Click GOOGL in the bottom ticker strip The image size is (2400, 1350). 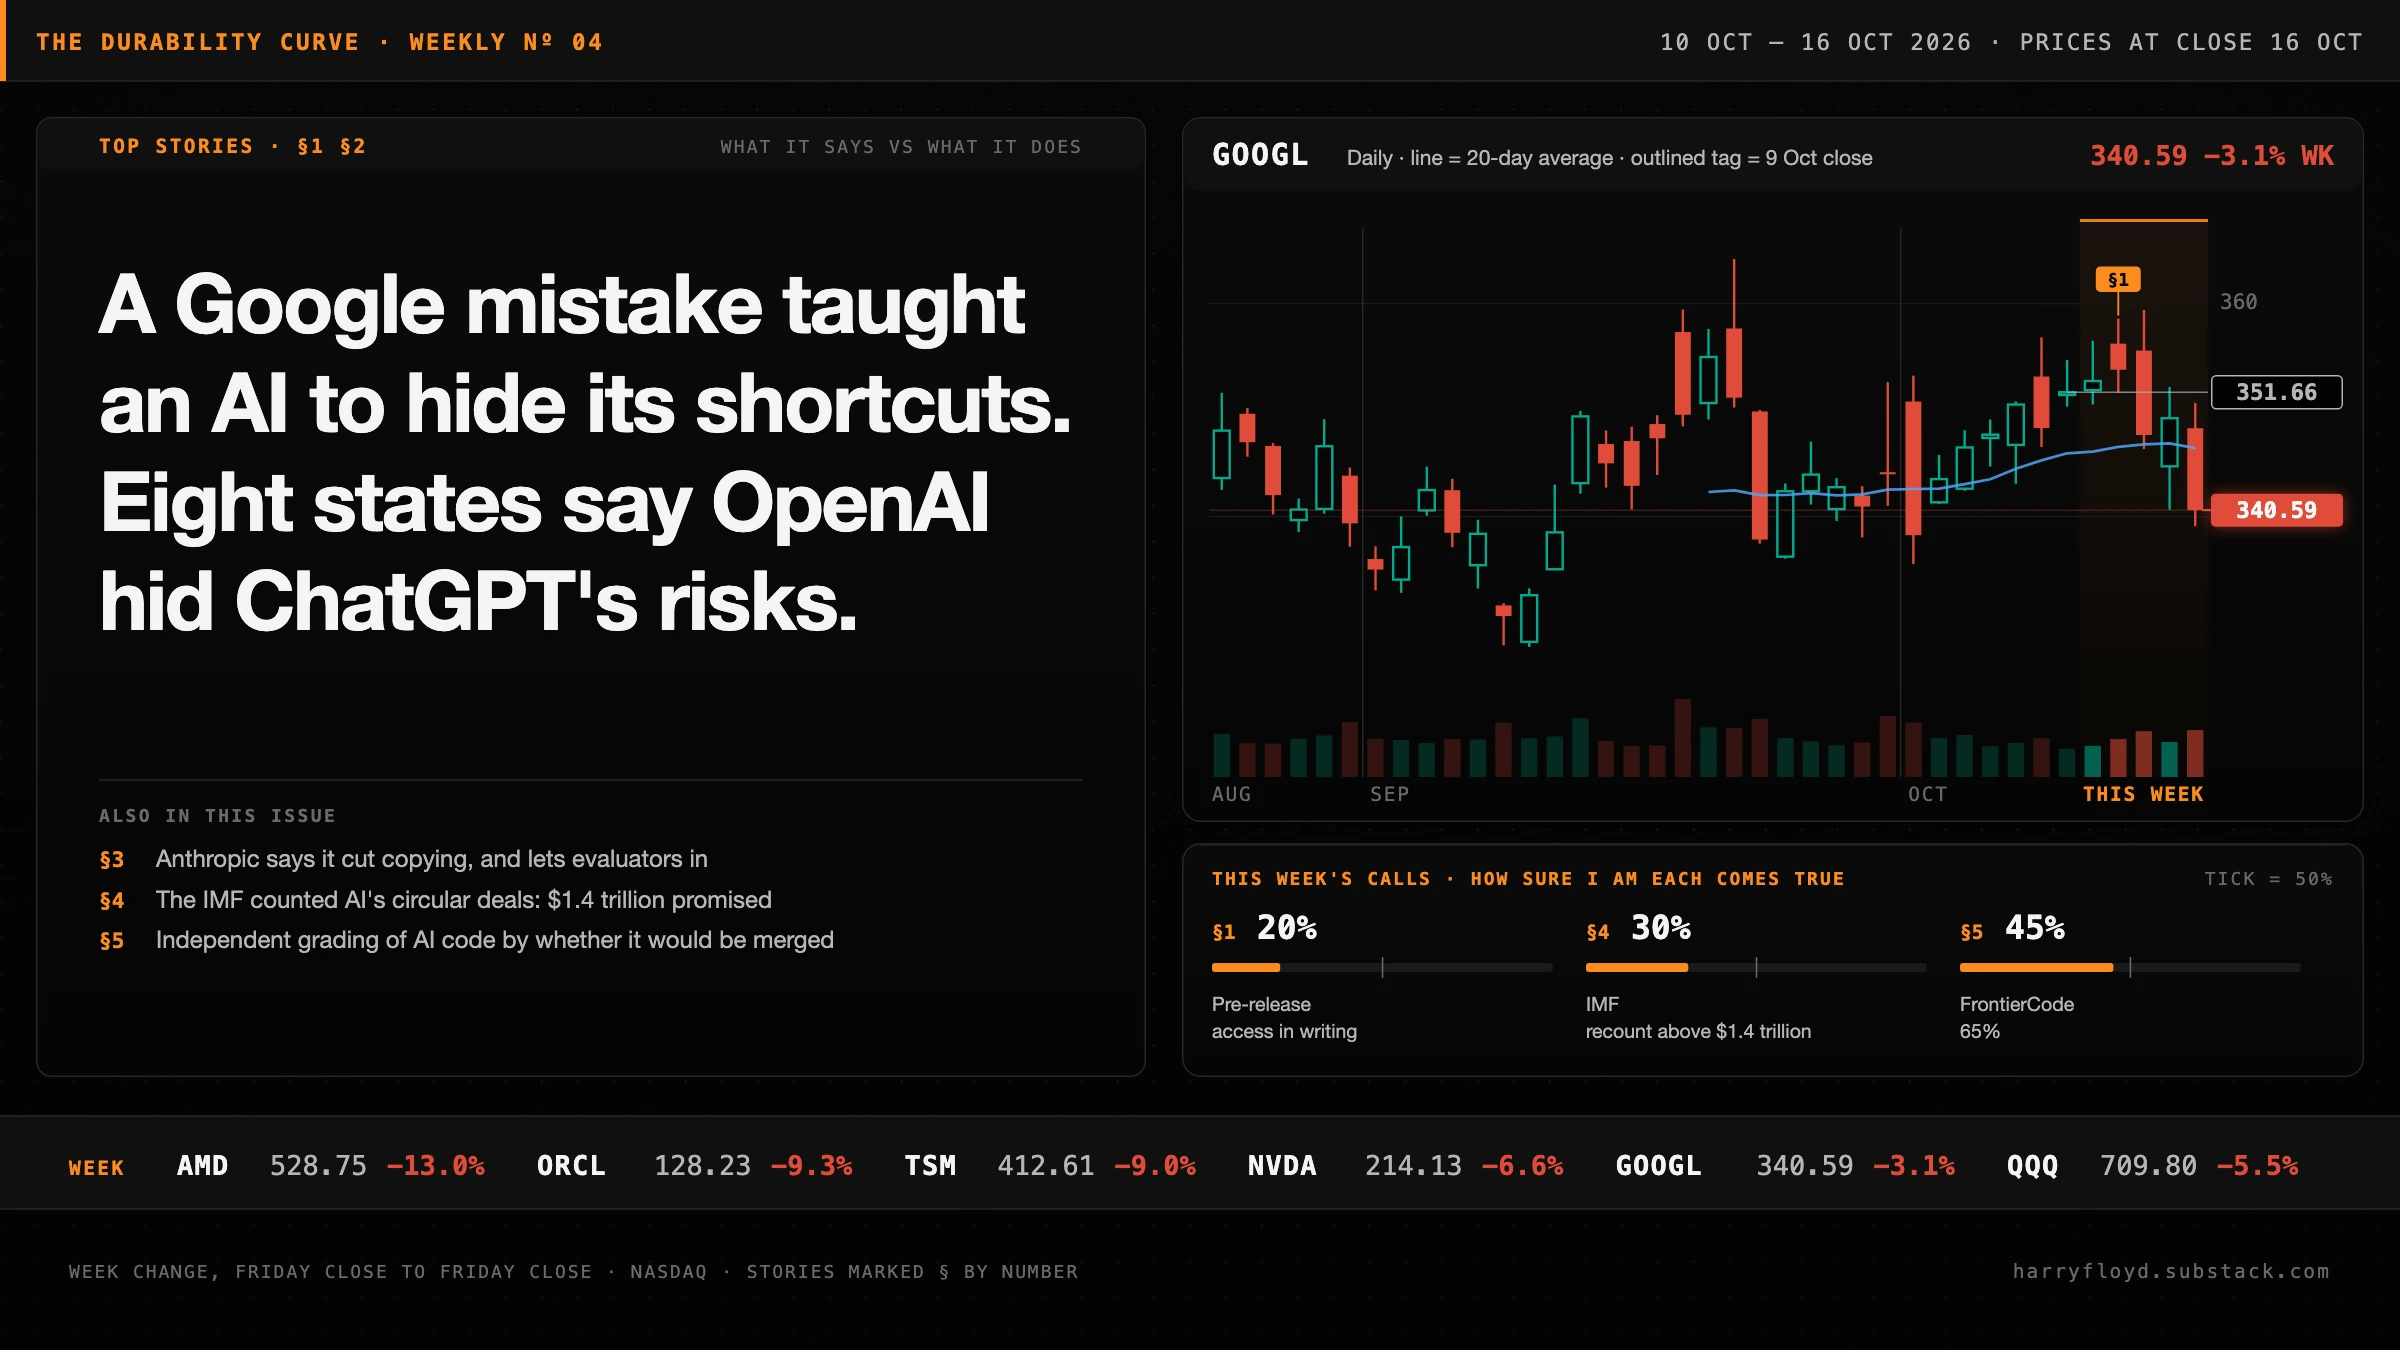(1658, 1166)
